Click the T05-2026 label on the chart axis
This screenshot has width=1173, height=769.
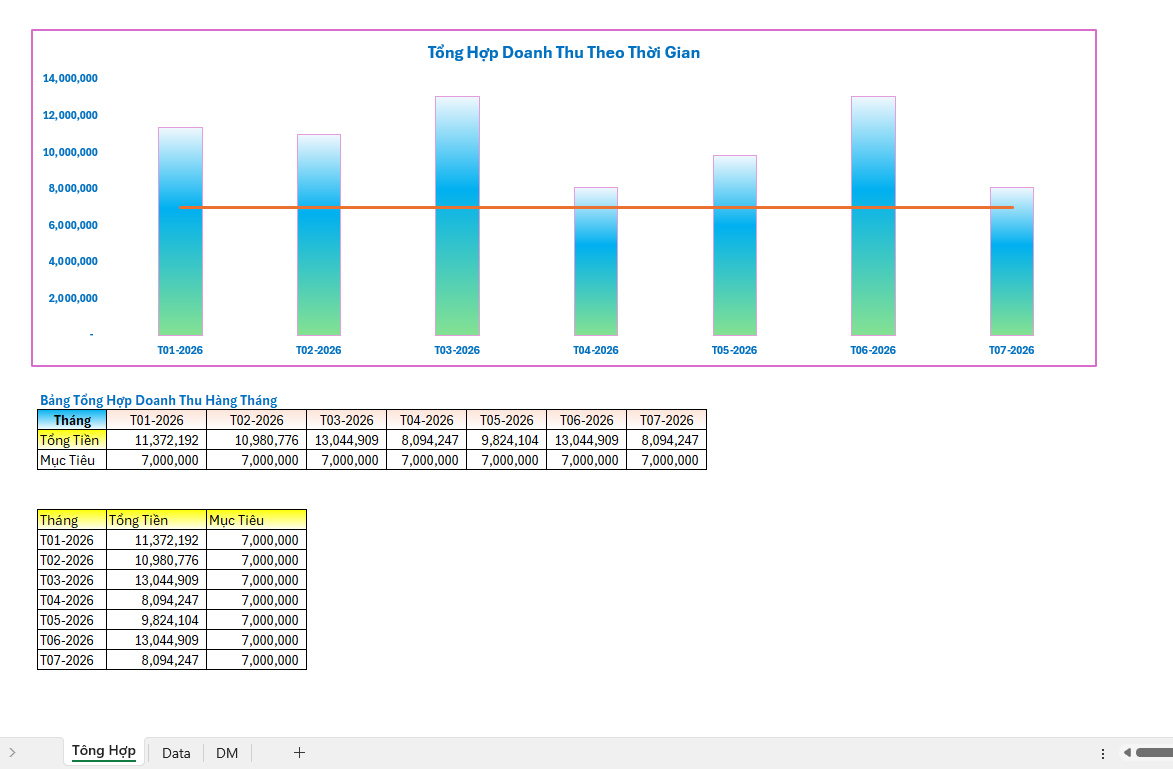click(734, 351)
